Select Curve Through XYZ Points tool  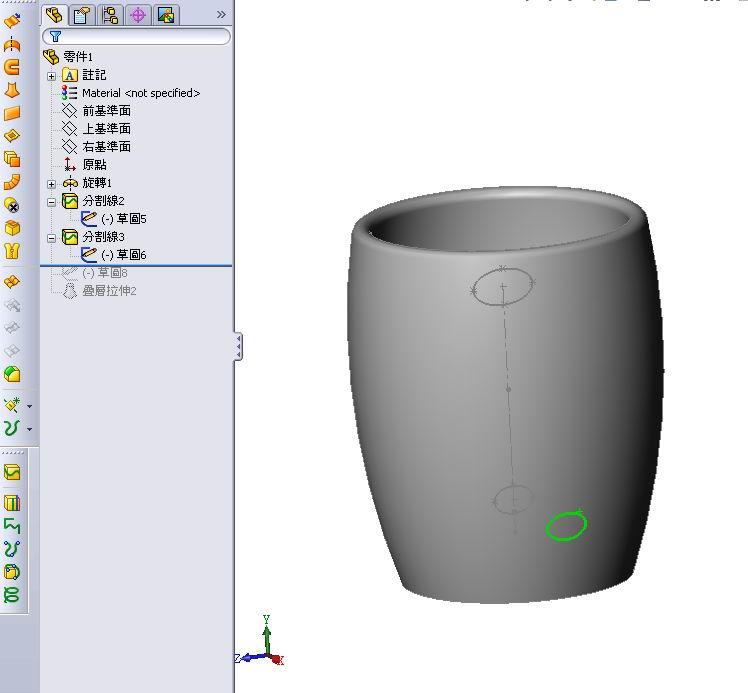(x=12, y=549)
